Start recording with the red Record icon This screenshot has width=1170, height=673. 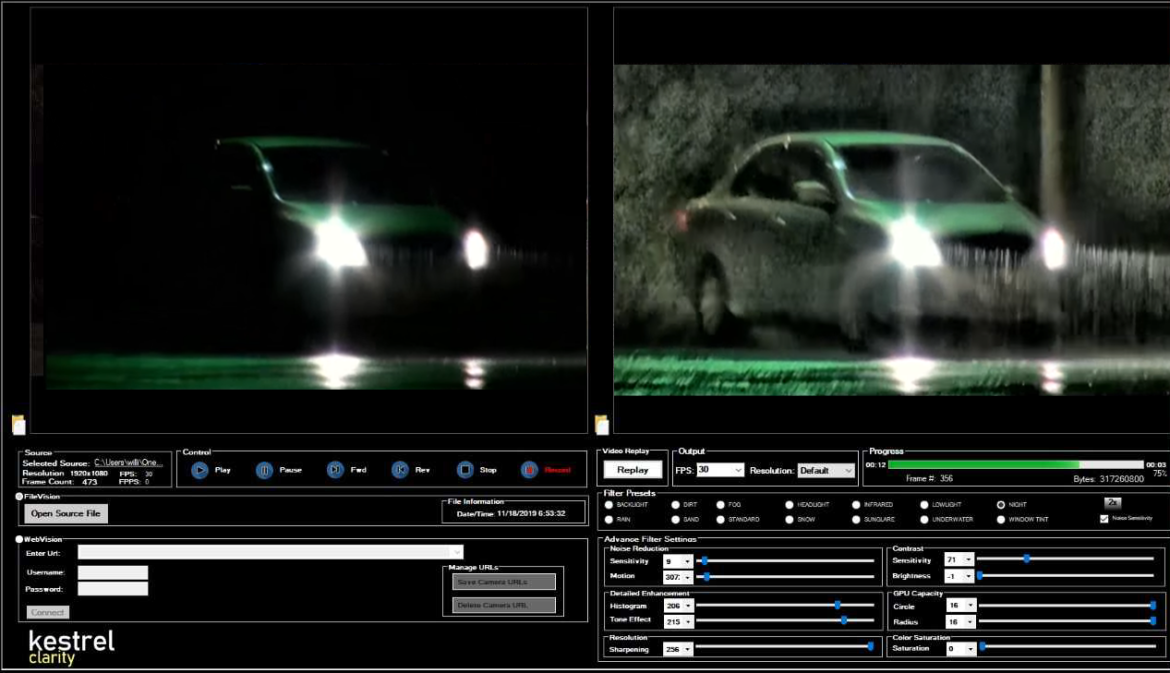(x=529, y=470)
